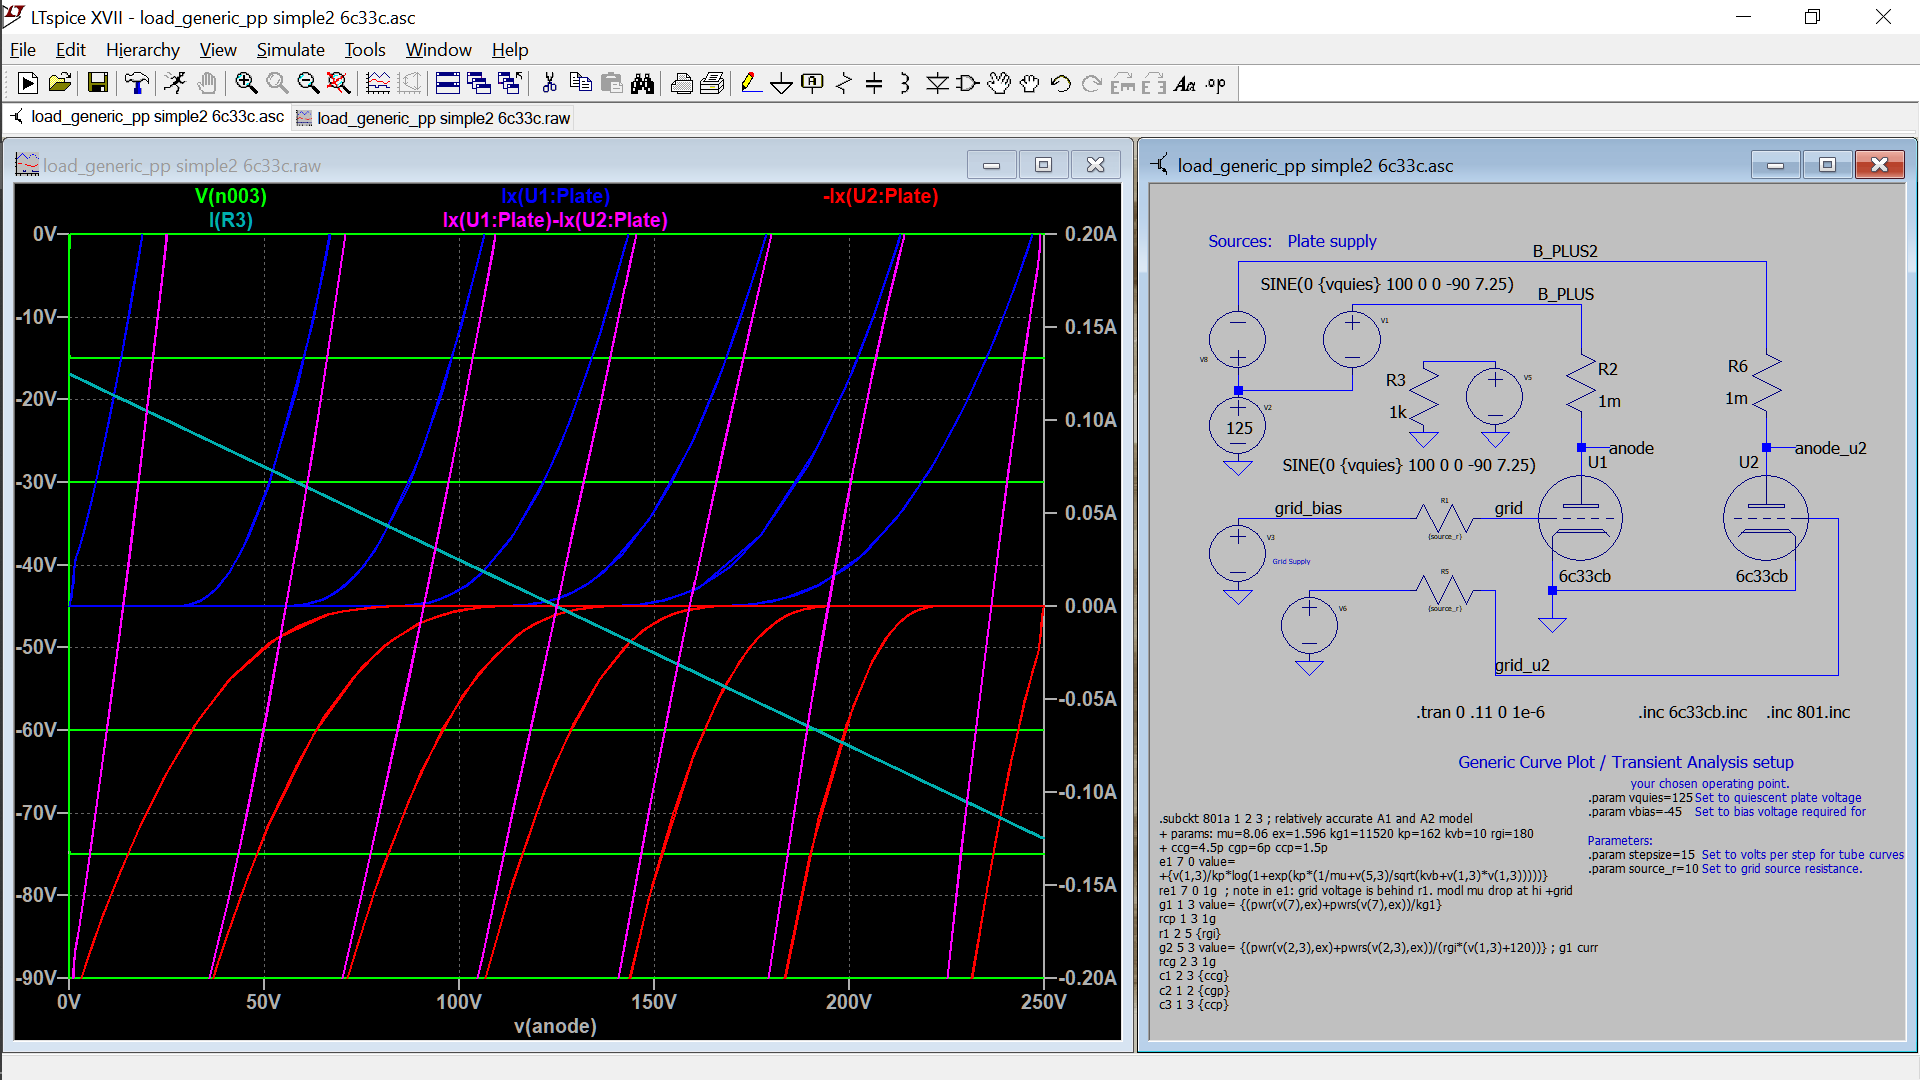
Task: Open the Control Panel hammer icon
Action: pyautogui.click(x=136, y=84)
